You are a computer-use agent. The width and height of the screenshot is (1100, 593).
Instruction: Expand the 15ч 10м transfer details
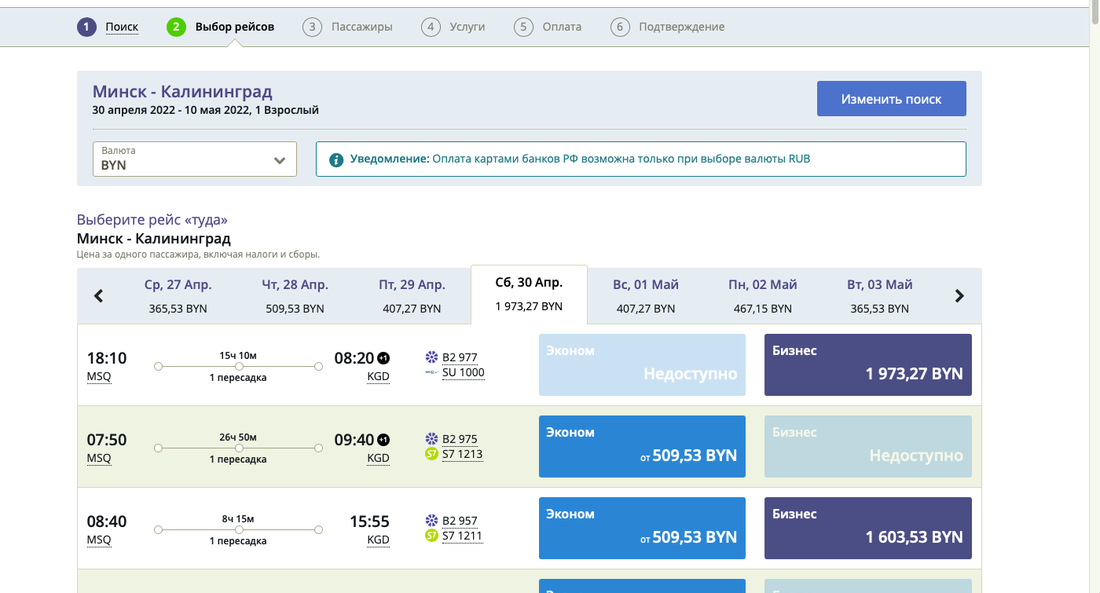tap(238, 366)
